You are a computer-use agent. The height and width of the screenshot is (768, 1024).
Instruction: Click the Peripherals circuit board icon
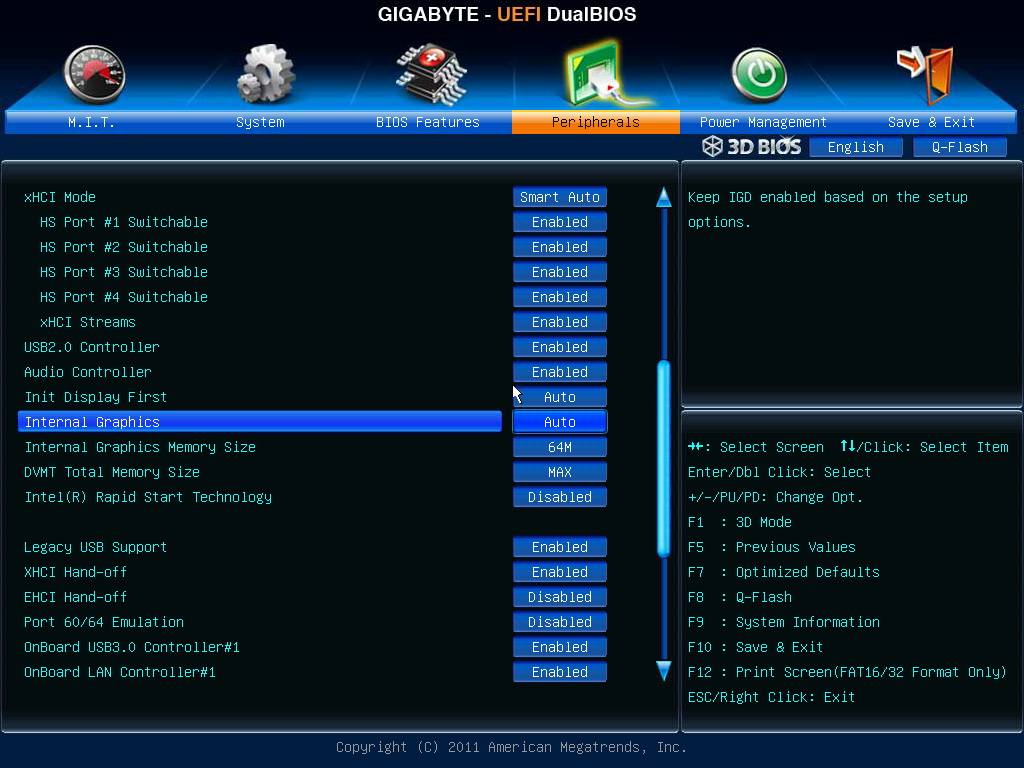pyautogui.click(x=600, y=73)
